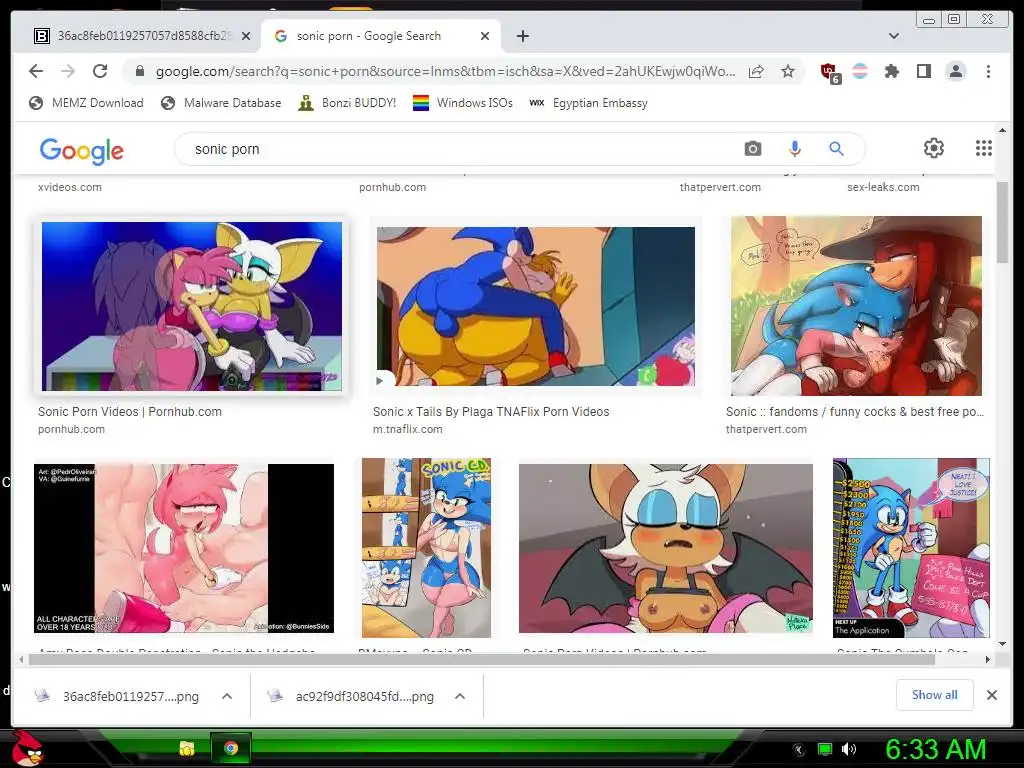Open Google quick settings gear
Image resolution: width=1024 pixels, height=768 pixels.
tap(933, 148)
